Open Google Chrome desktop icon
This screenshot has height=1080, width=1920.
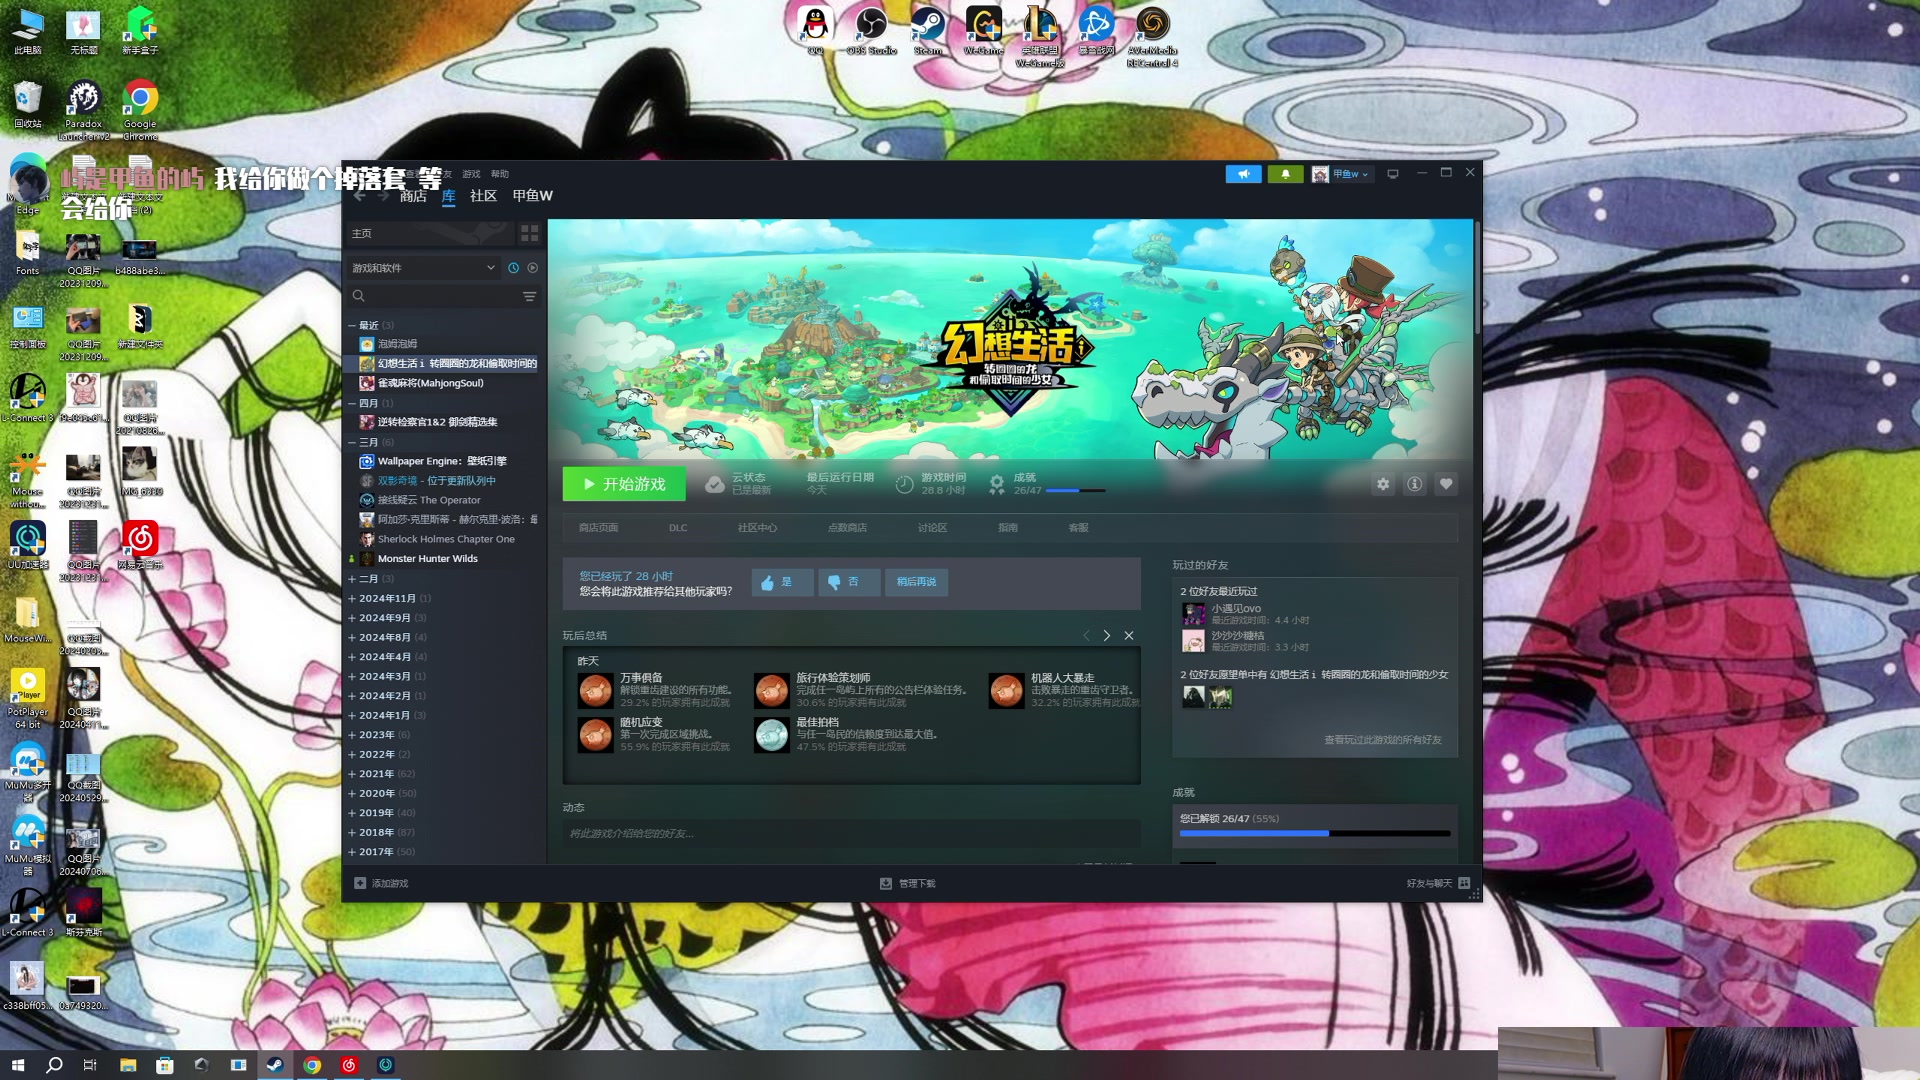tap(140, 110)
